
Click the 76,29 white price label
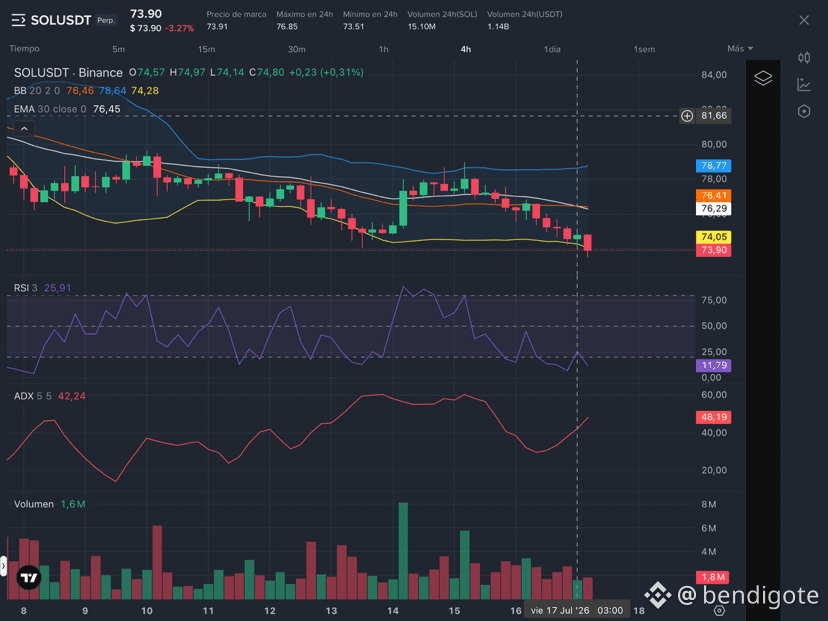pyautogui.click(x=713, y=209)
